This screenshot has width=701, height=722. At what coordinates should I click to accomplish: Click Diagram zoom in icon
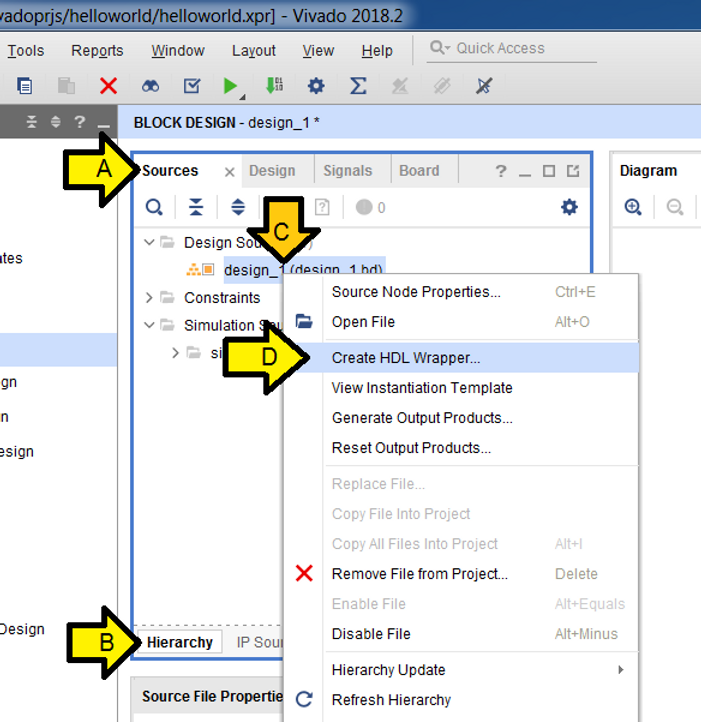coord(633,207)
